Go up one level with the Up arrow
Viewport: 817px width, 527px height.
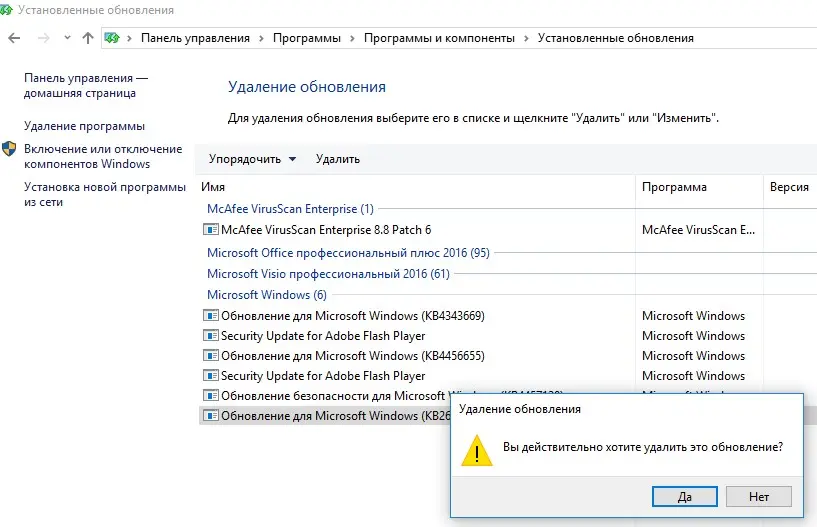88,38
